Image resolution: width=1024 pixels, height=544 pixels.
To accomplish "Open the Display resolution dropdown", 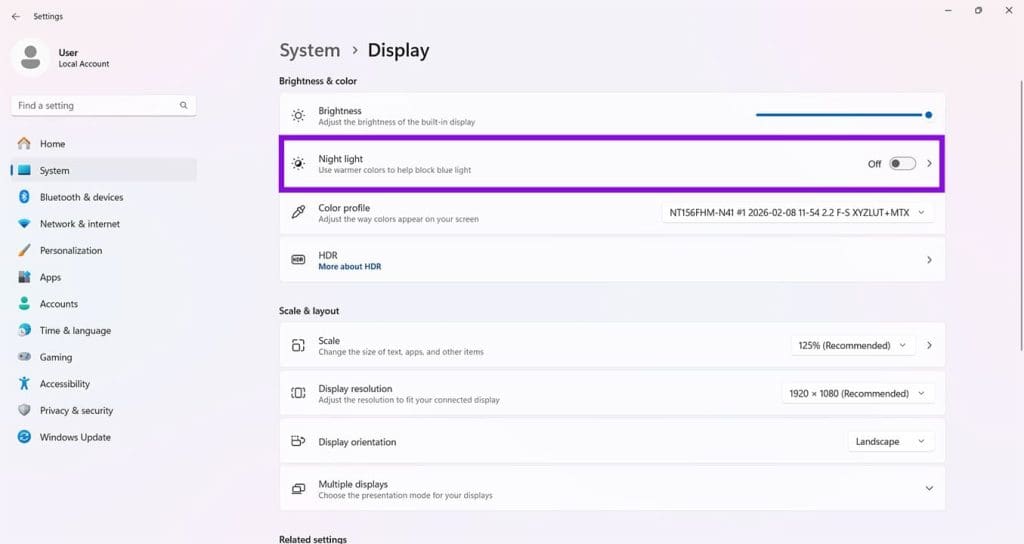I will [x=857, y=393].
